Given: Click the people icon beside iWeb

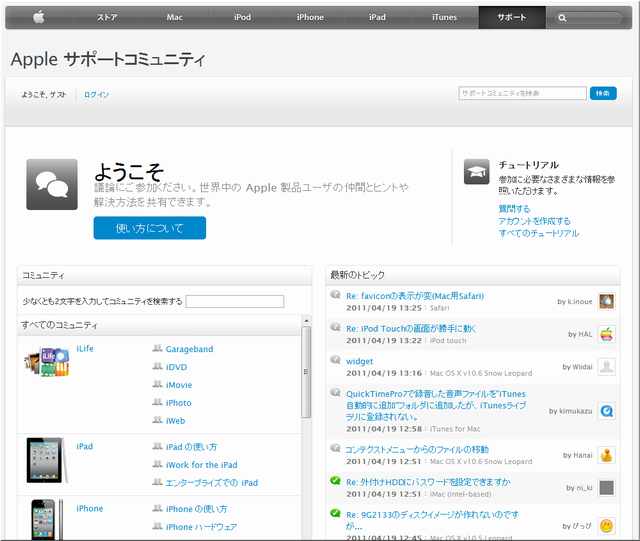Looking at the screenshot, I should (x=158, y=420).
